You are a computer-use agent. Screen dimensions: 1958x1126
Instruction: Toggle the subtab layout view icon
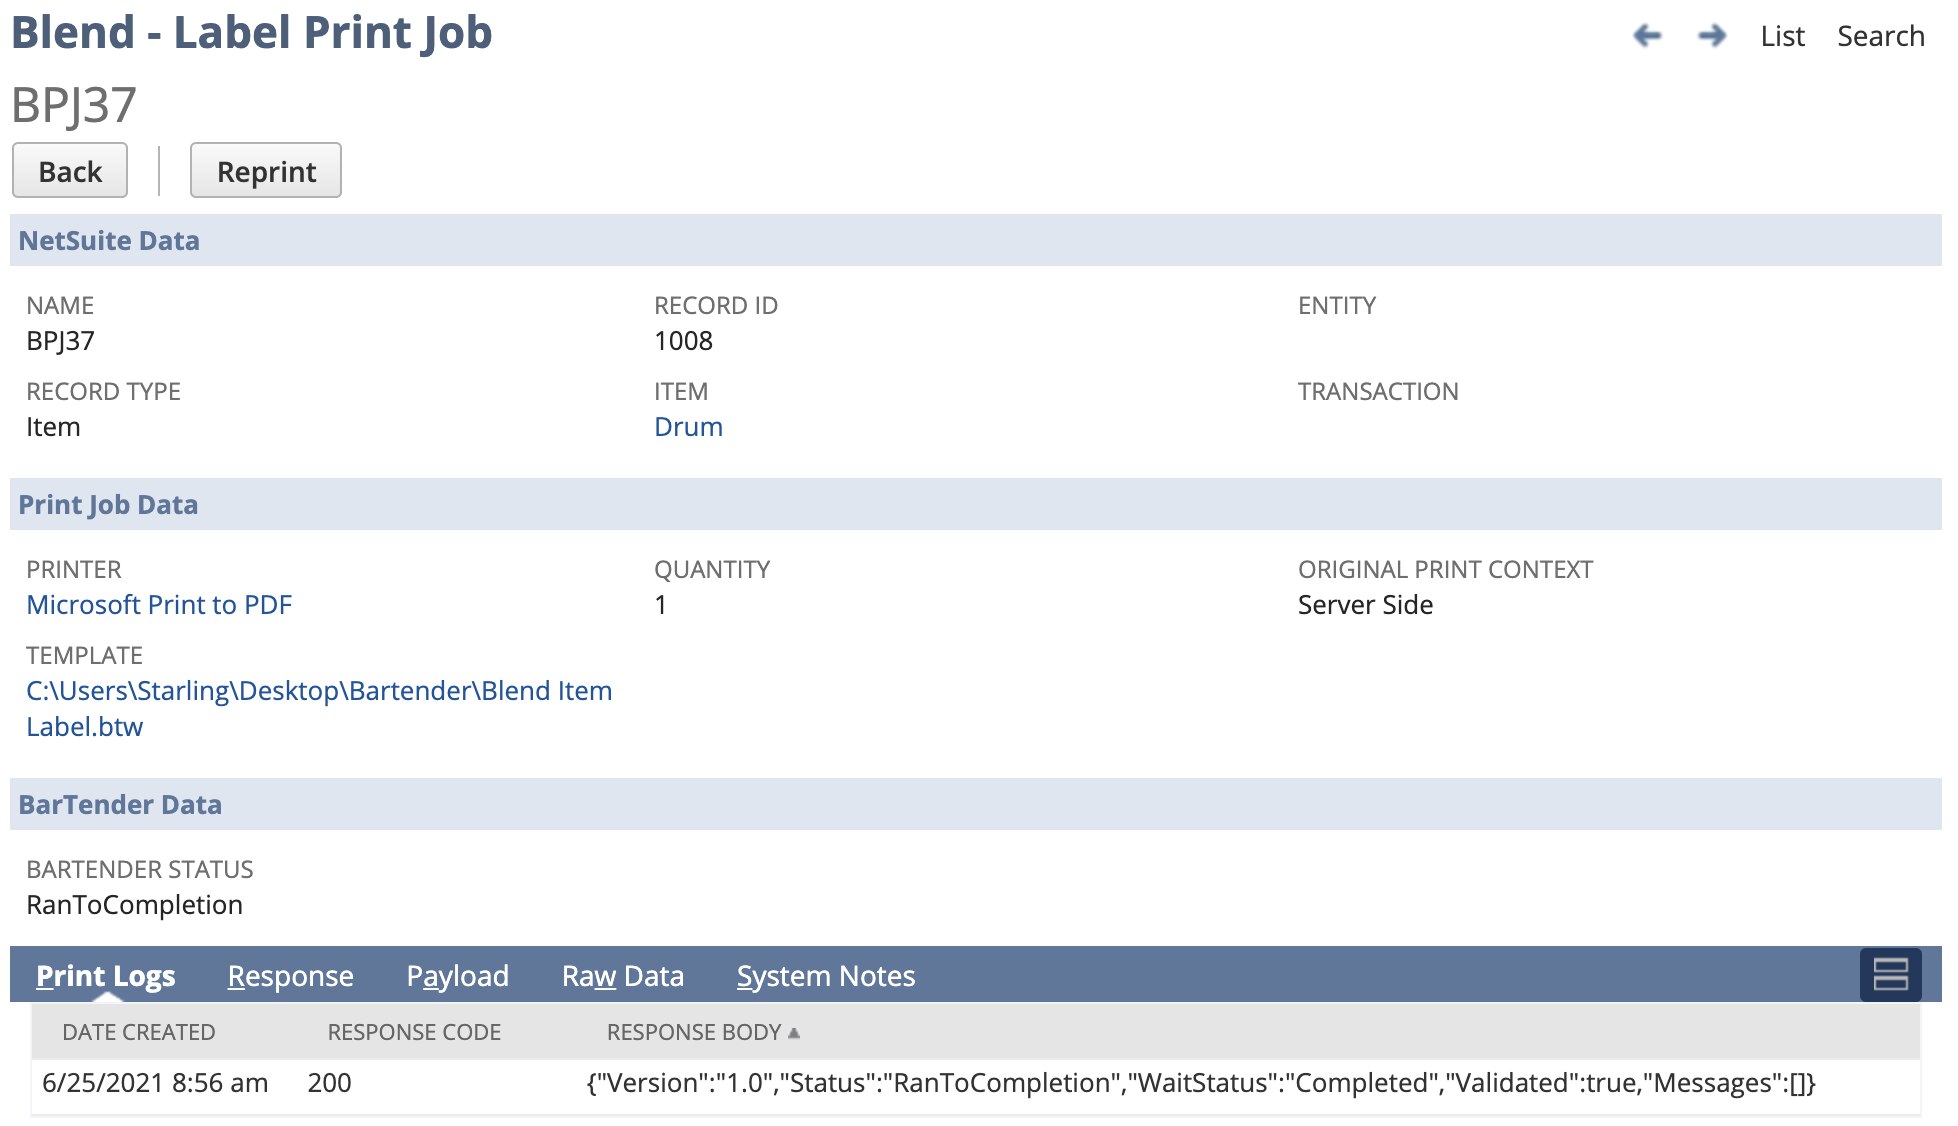pyautogui.click(x=1890, y=975)
